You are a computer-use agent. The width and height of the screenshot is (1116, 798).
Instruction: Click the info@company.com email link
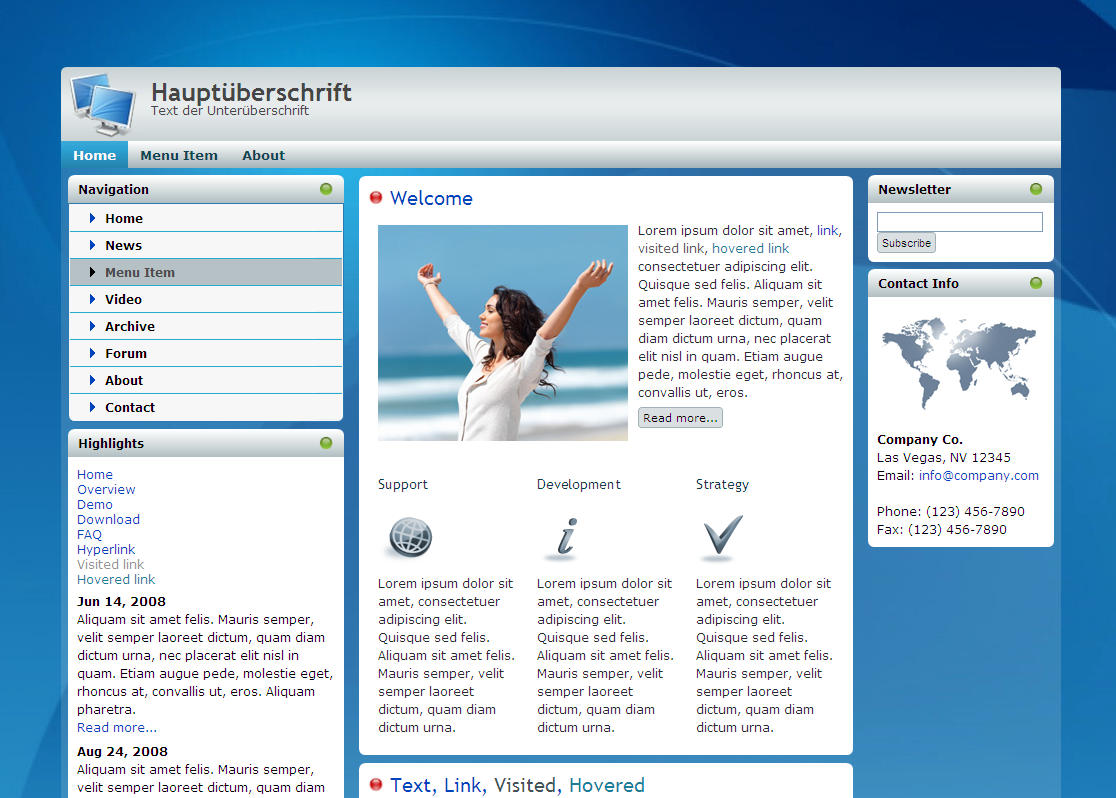[x=979, y=476]
